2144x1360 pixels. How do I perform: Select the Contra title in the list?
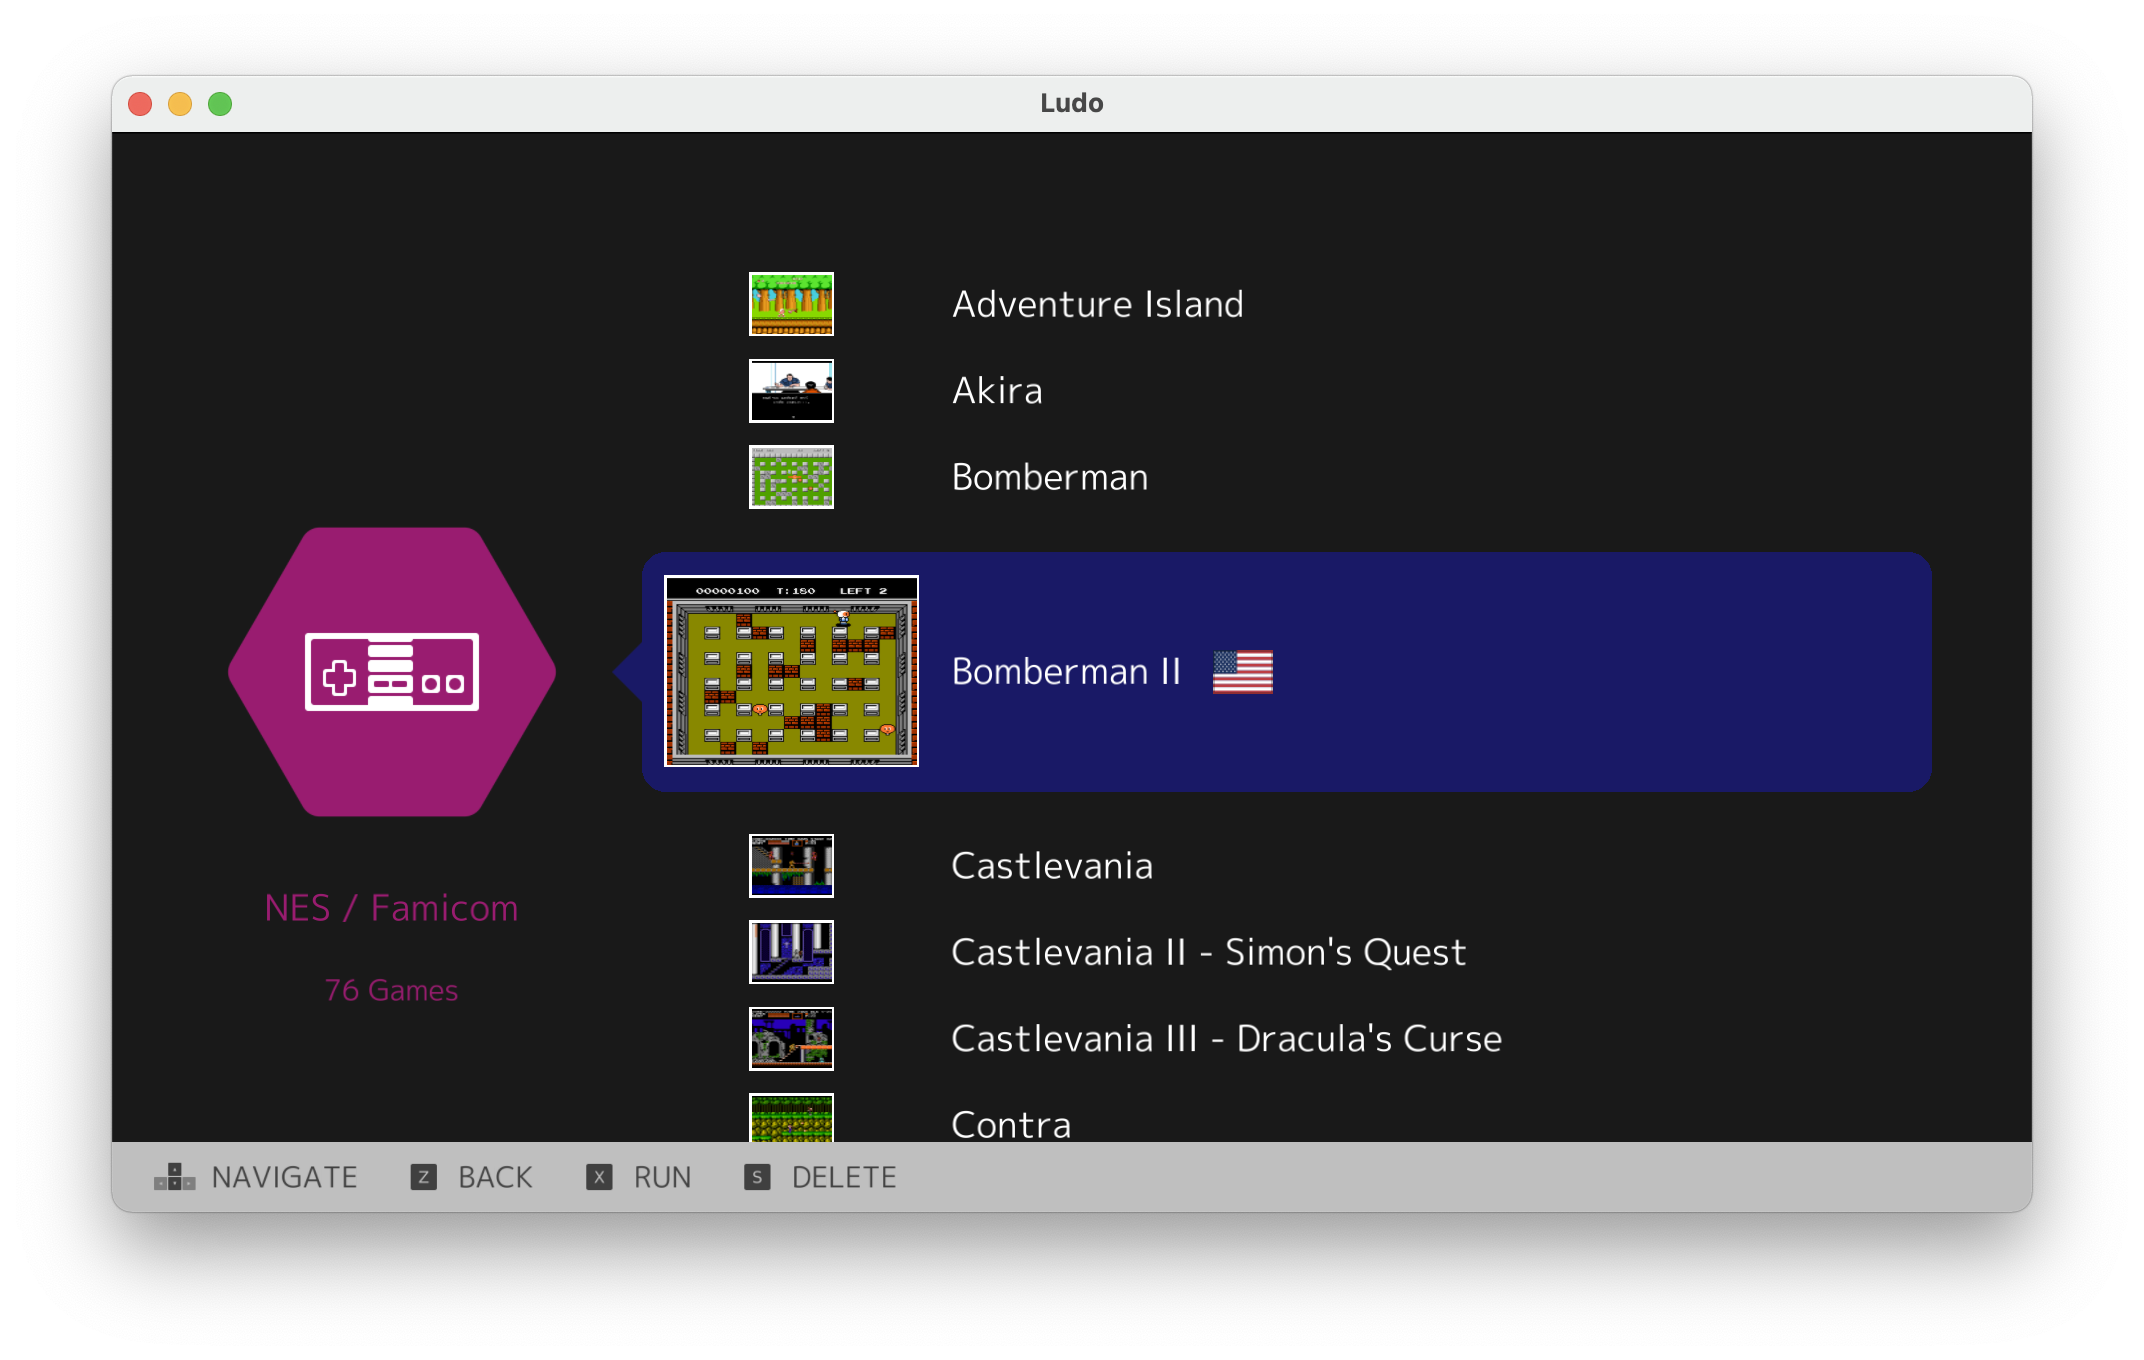click(x=1011, y=1124)
